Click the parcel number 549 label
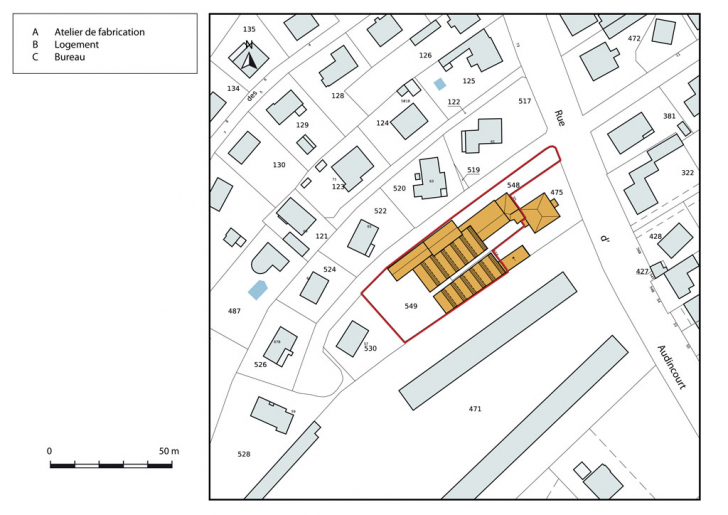Image resolution: width=728 pixels, height=515 pixels. [410, 306]
